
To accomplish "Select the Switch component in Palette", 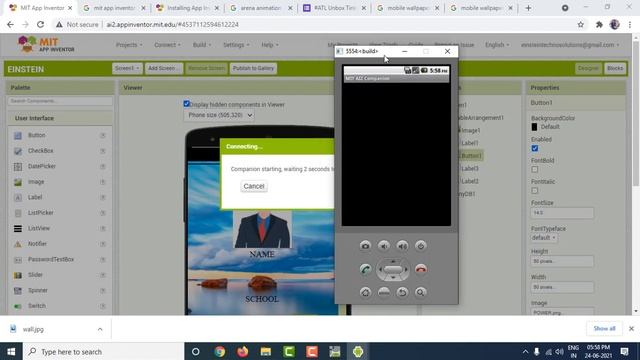I will click(x=37, y=306).
